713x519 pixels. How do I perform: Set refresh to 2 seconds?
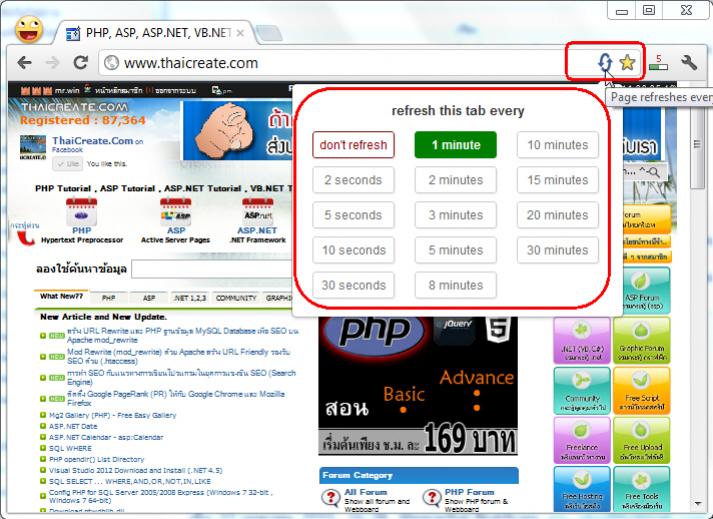click(353, 180)
